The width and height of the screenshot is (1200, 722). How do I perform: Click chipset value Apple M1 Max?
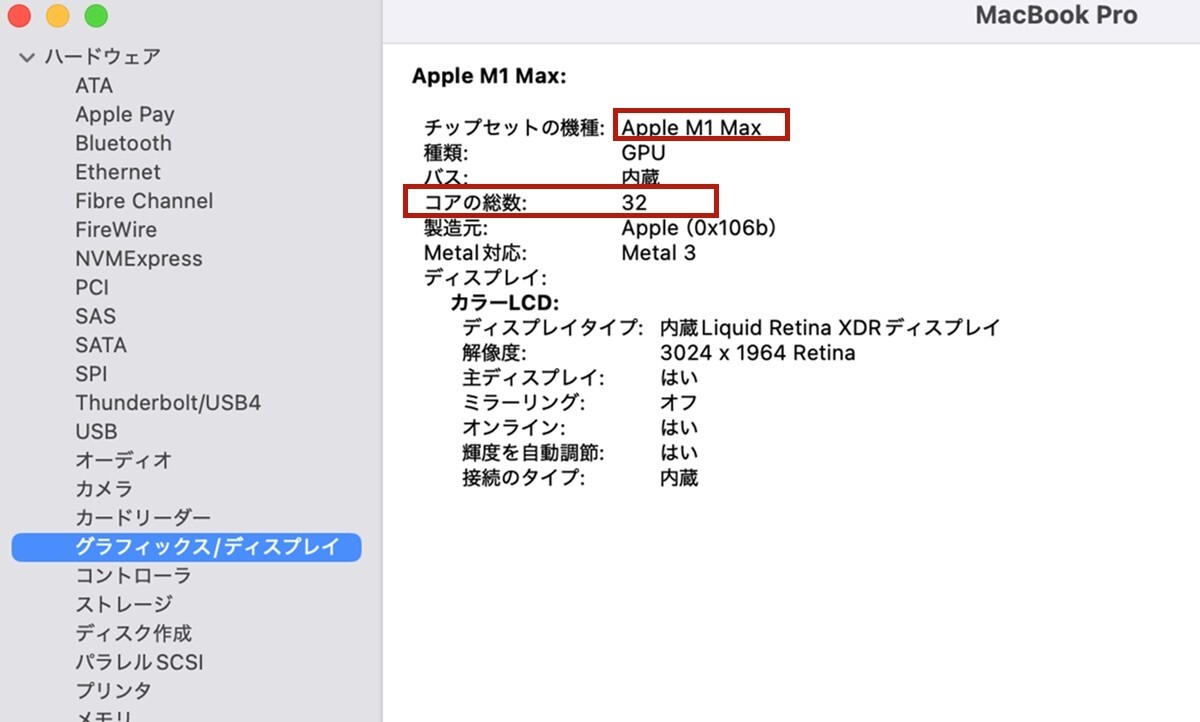tap(691, 128)
